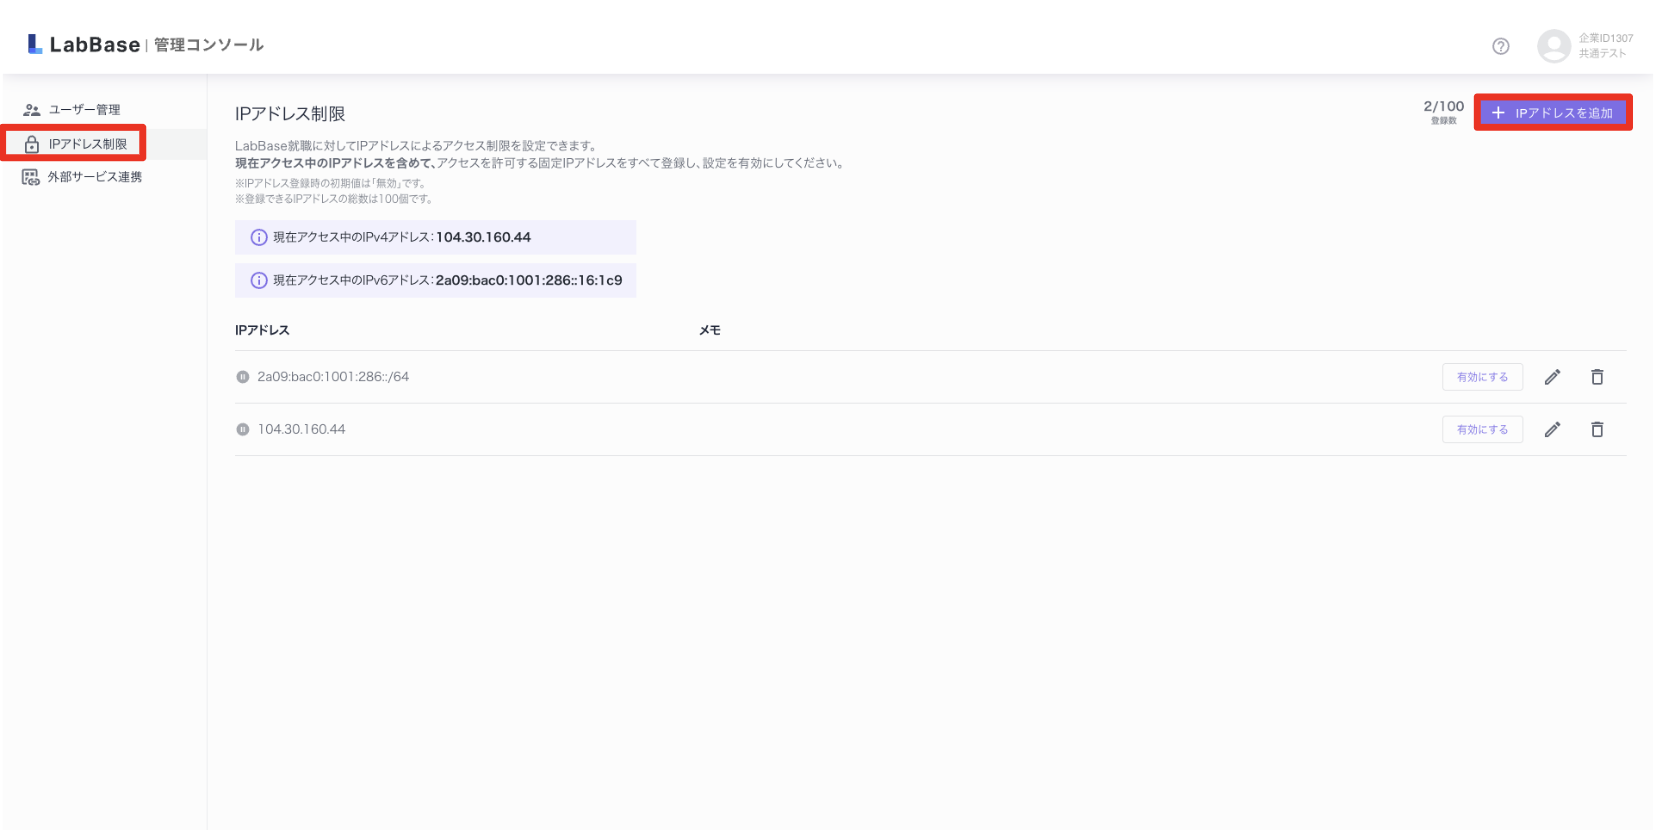Delete the 104.30.160.44 entry via trash icon

(x=1597, y=429)
